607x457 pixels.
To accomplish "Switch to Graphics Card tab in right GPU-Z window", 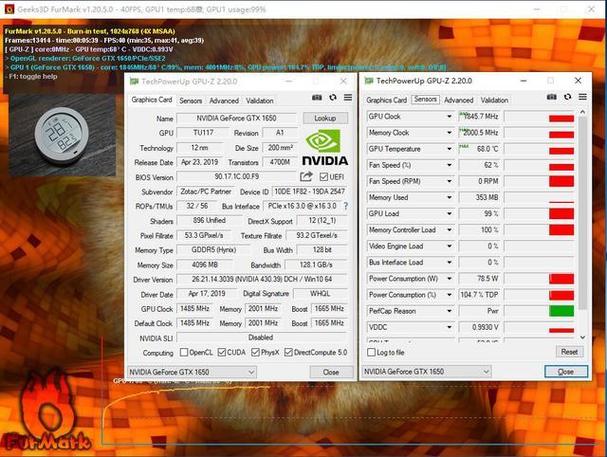I will 386,100.
